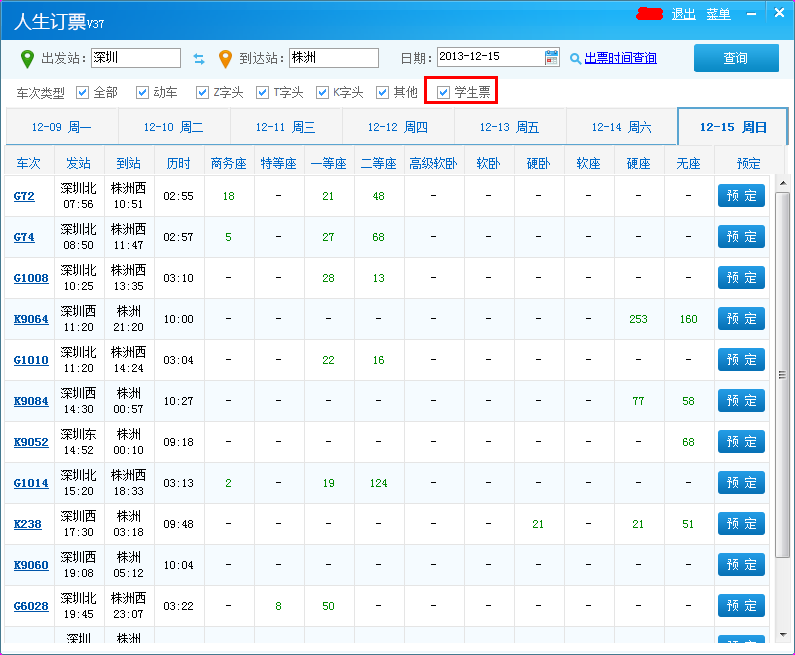This screenshot has height=655, width=795.
Task: Switch to the 12-09 周一 tab
Action: coord(62,127)
